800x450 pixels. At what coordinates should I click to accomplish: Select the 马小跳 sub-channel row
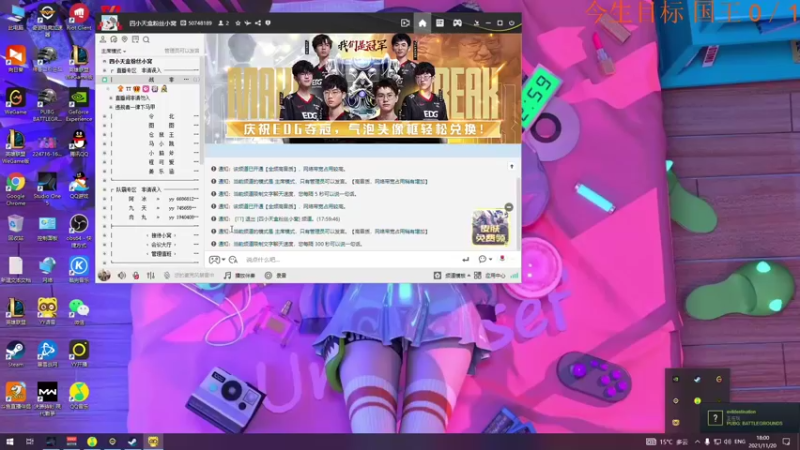click(151, 144)
